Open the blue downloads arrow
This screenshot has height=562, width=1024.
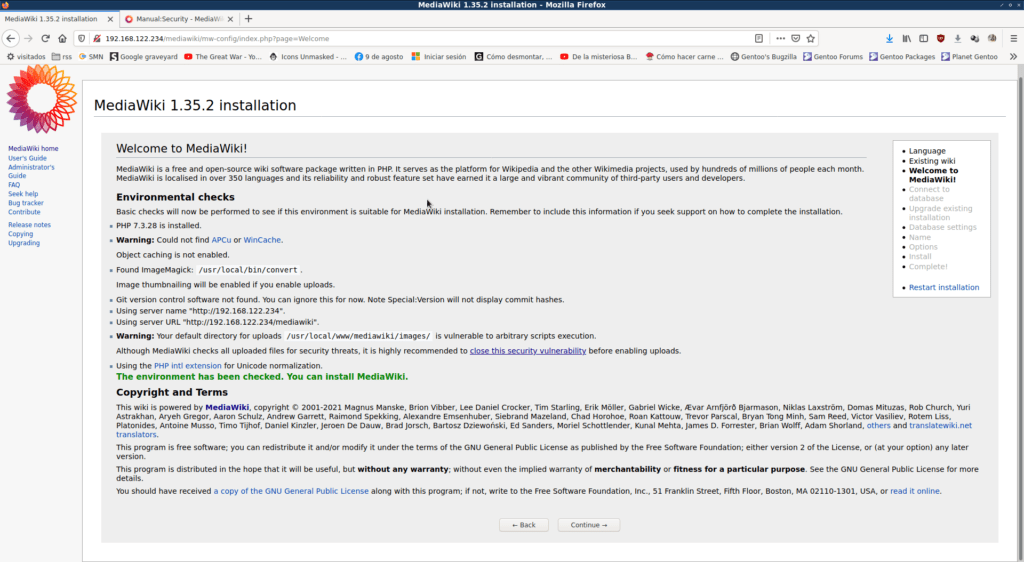889,39
